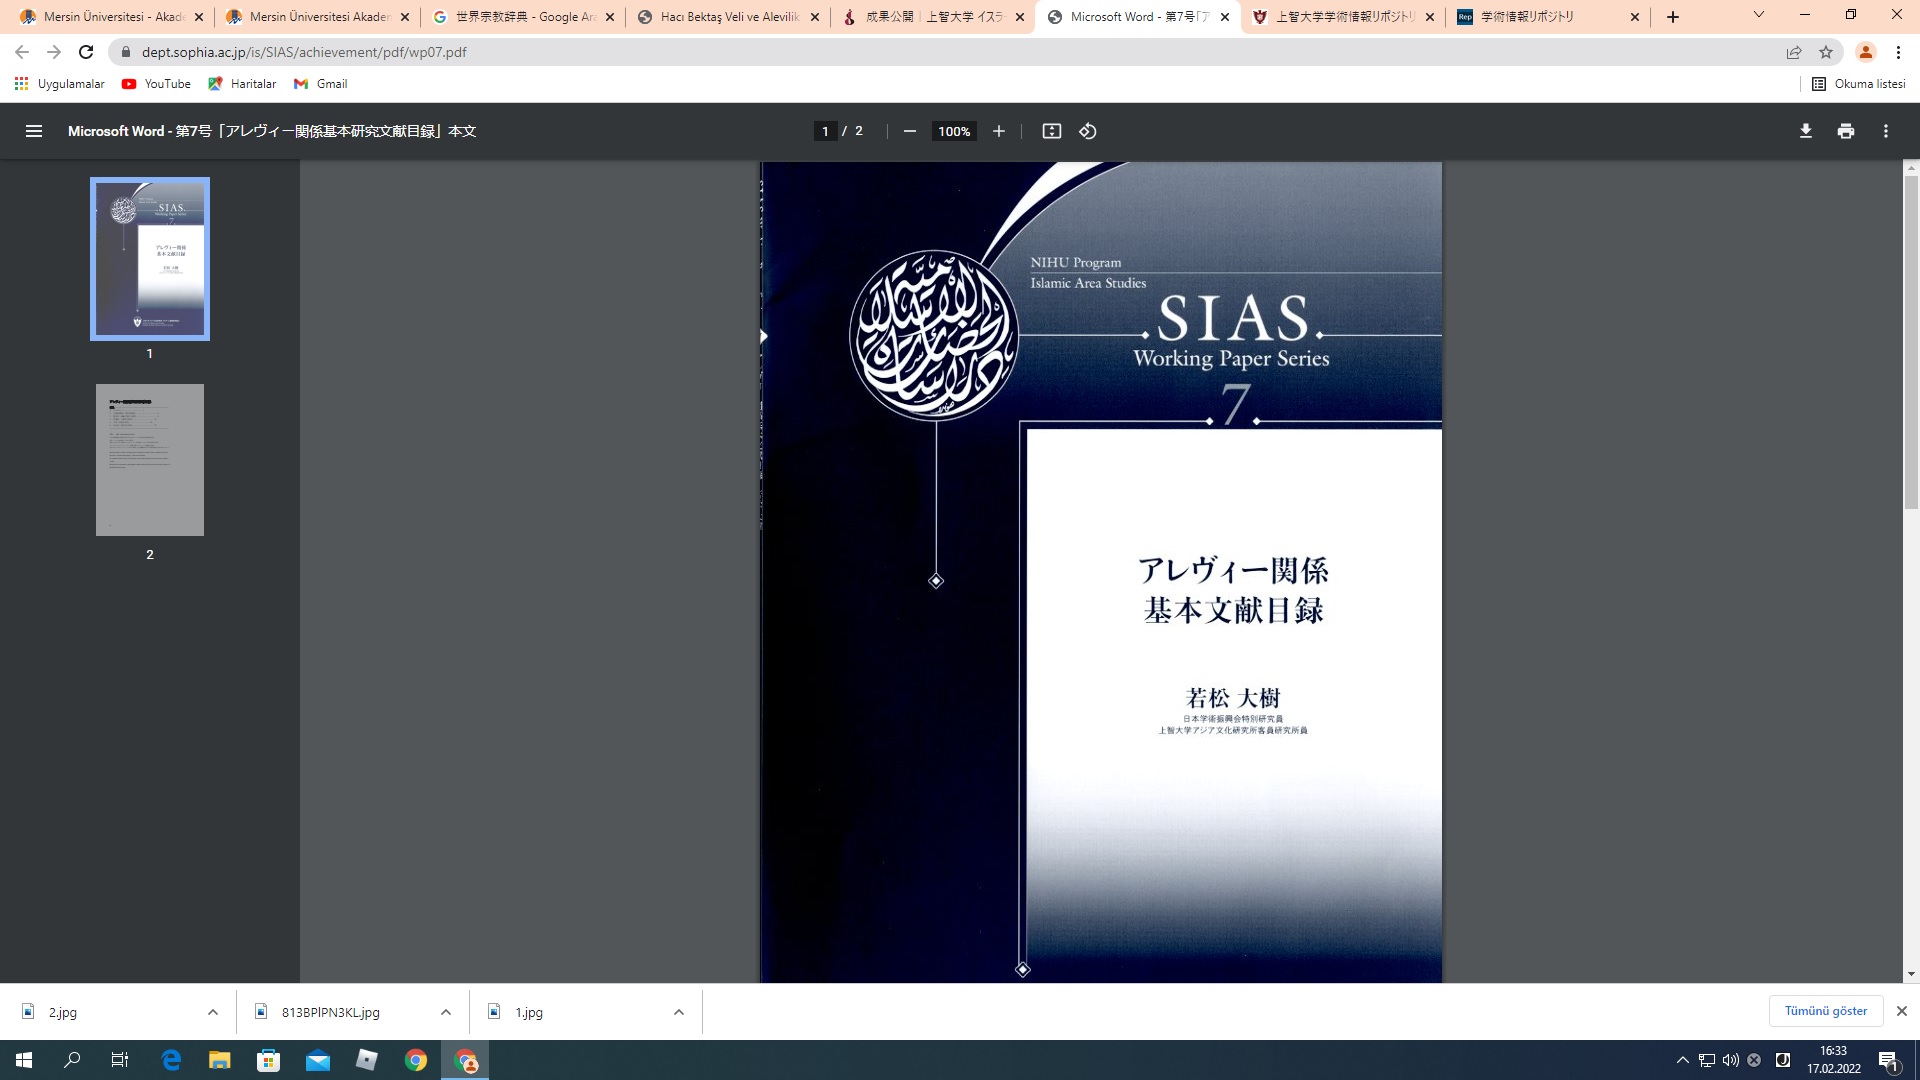Image resolution: width=1920 pixels, height=1080 pixels.
Task: Print the PDF document
Action: tap(1845, 131)
